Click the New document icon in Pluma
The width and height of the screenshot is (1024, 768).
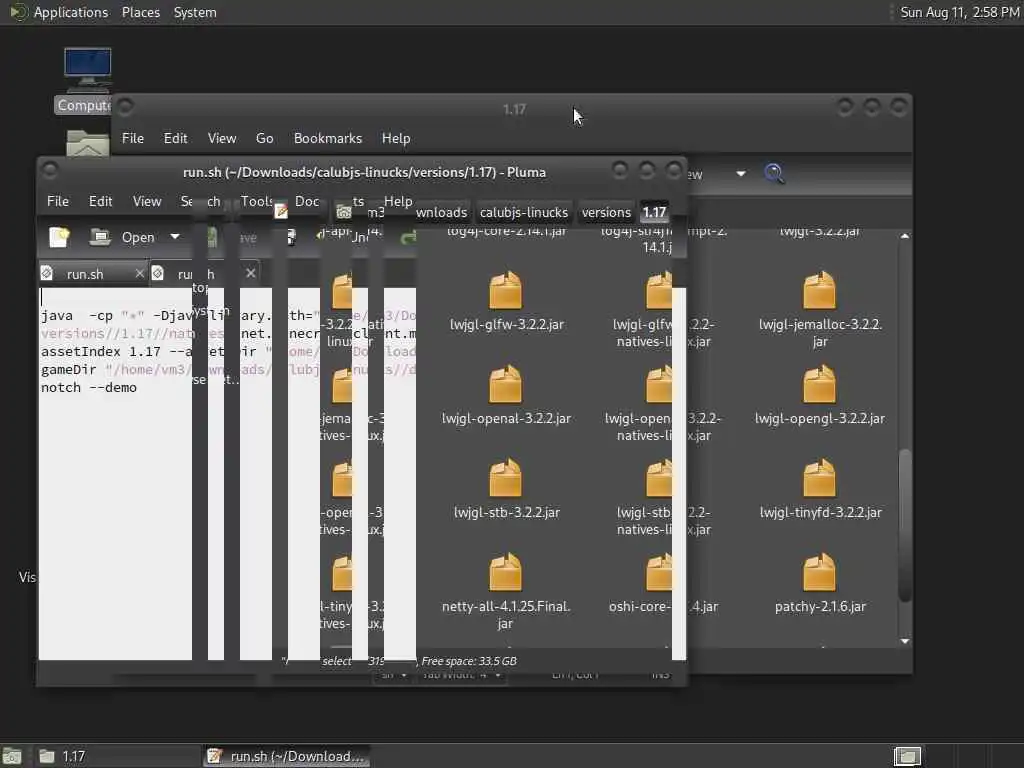click(x=59, y=237)
